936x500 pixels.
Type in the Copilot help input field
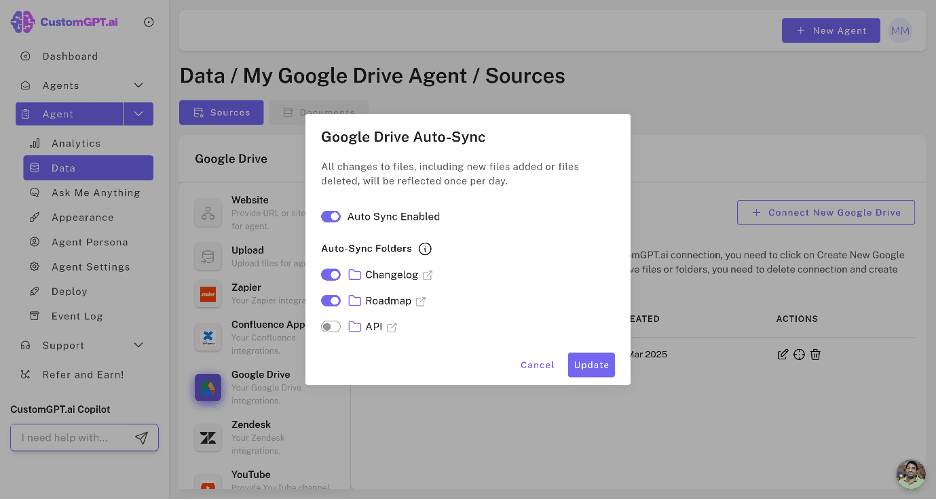70,438
